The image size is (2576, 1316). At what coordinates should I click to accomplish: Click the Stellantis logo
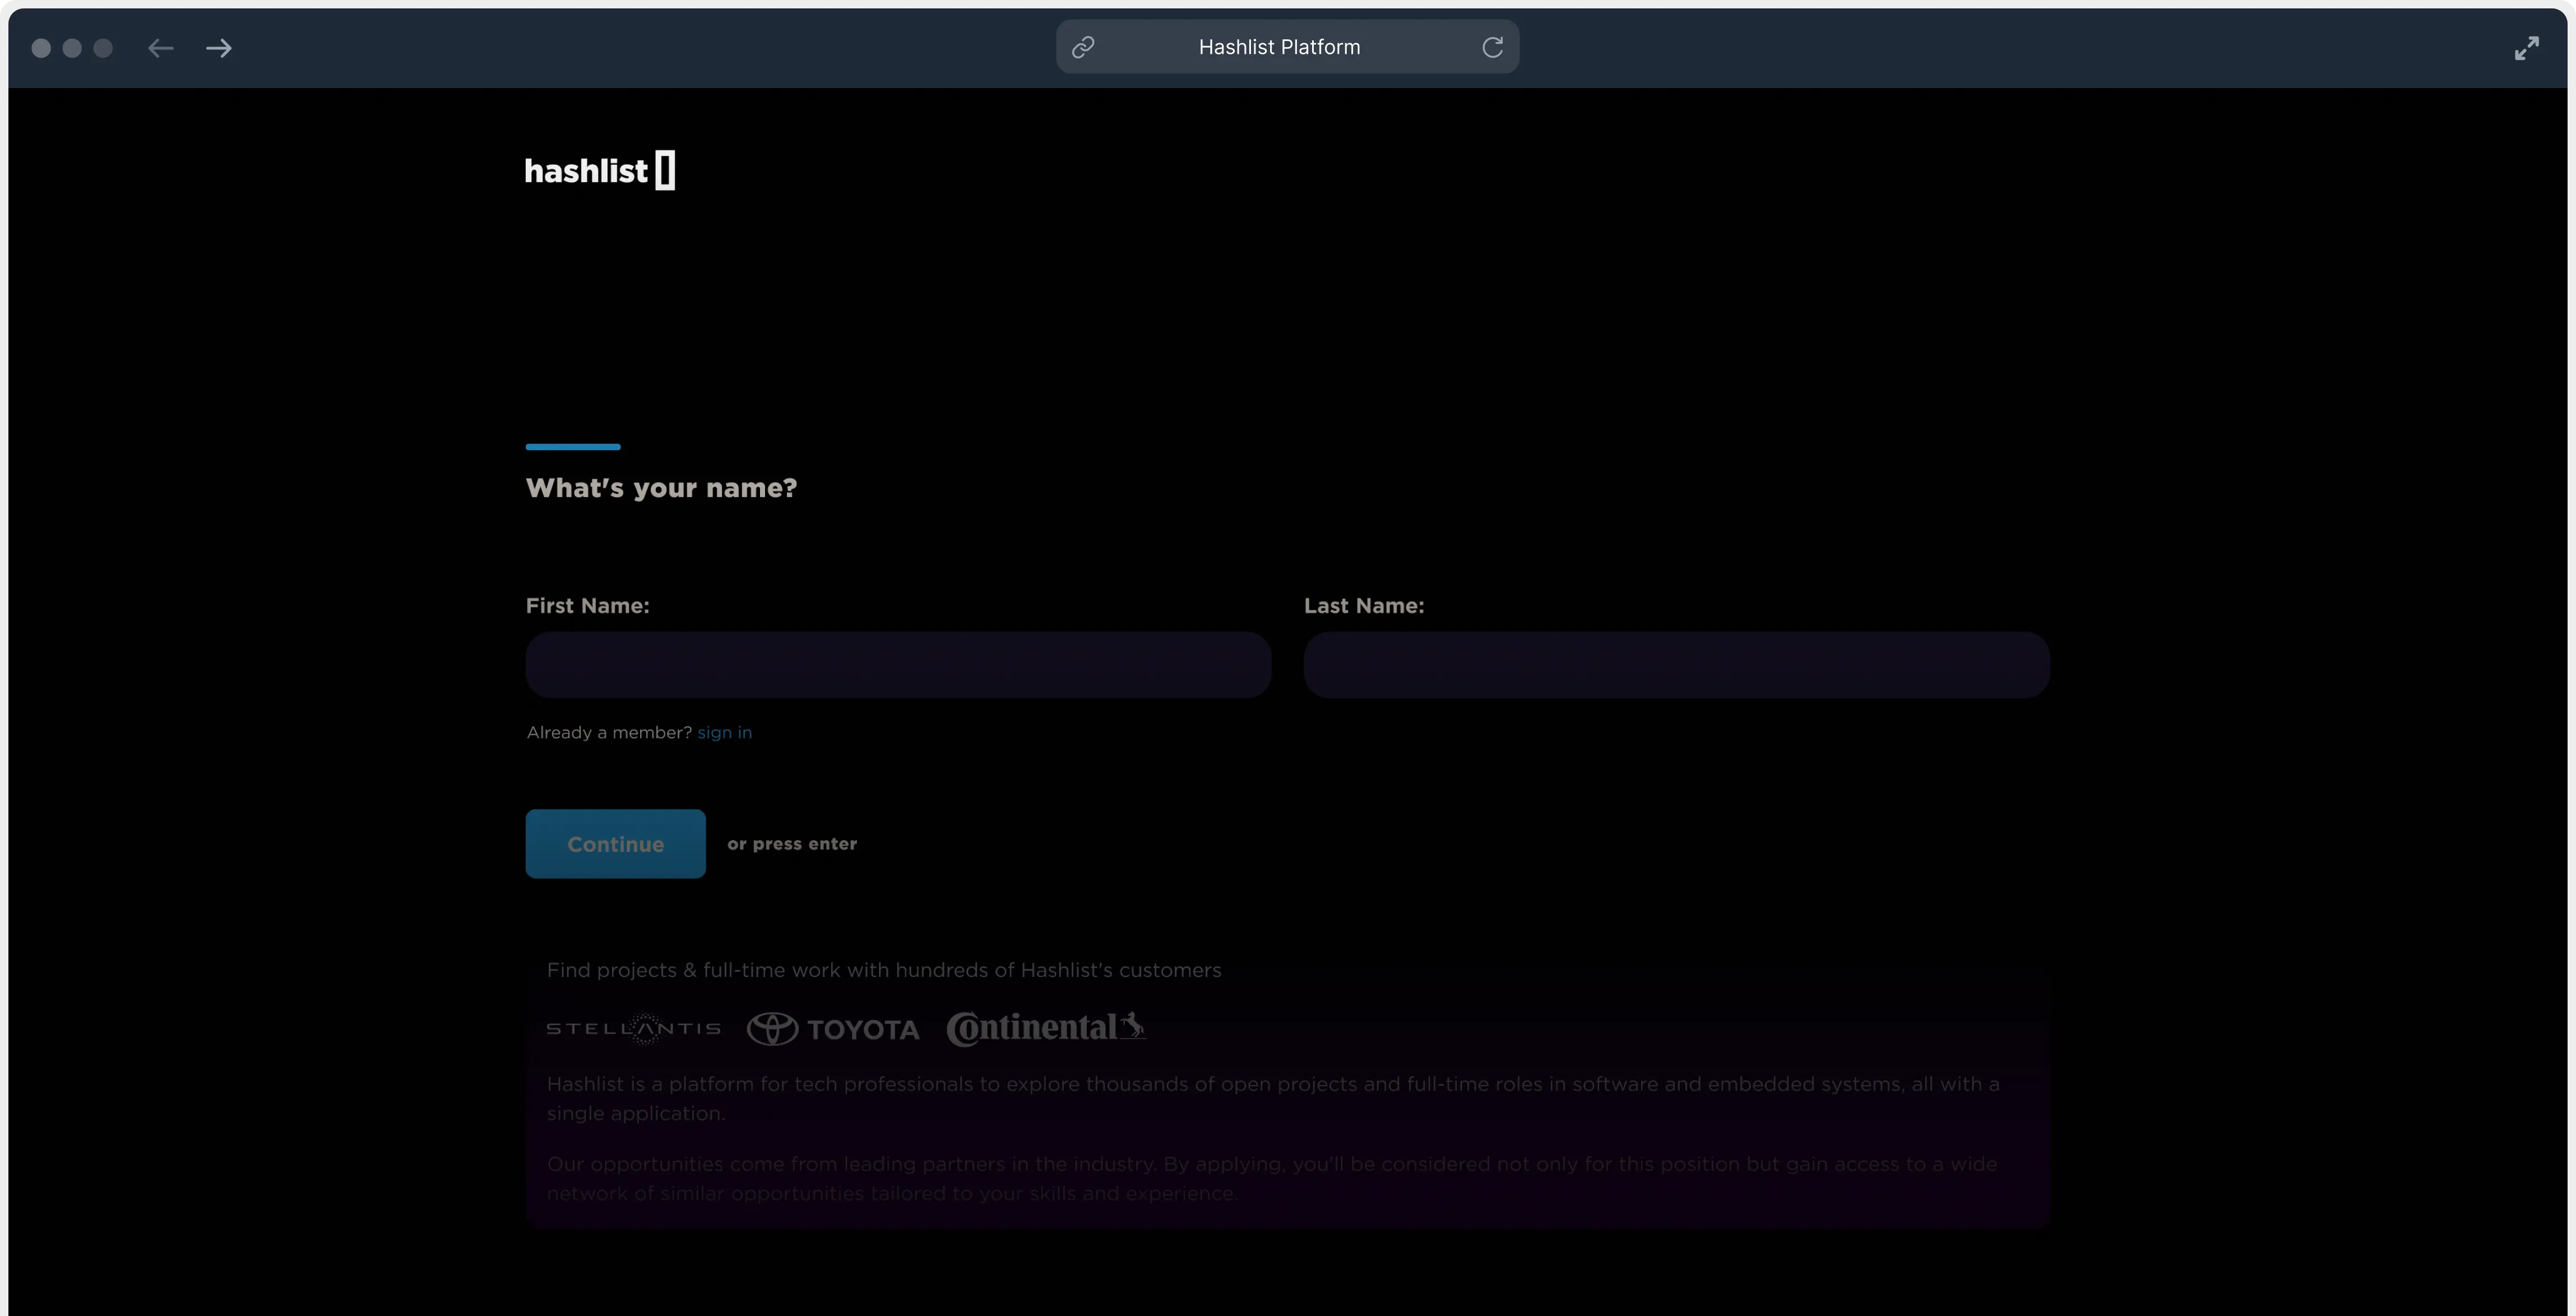click(x=633, y=1028)
